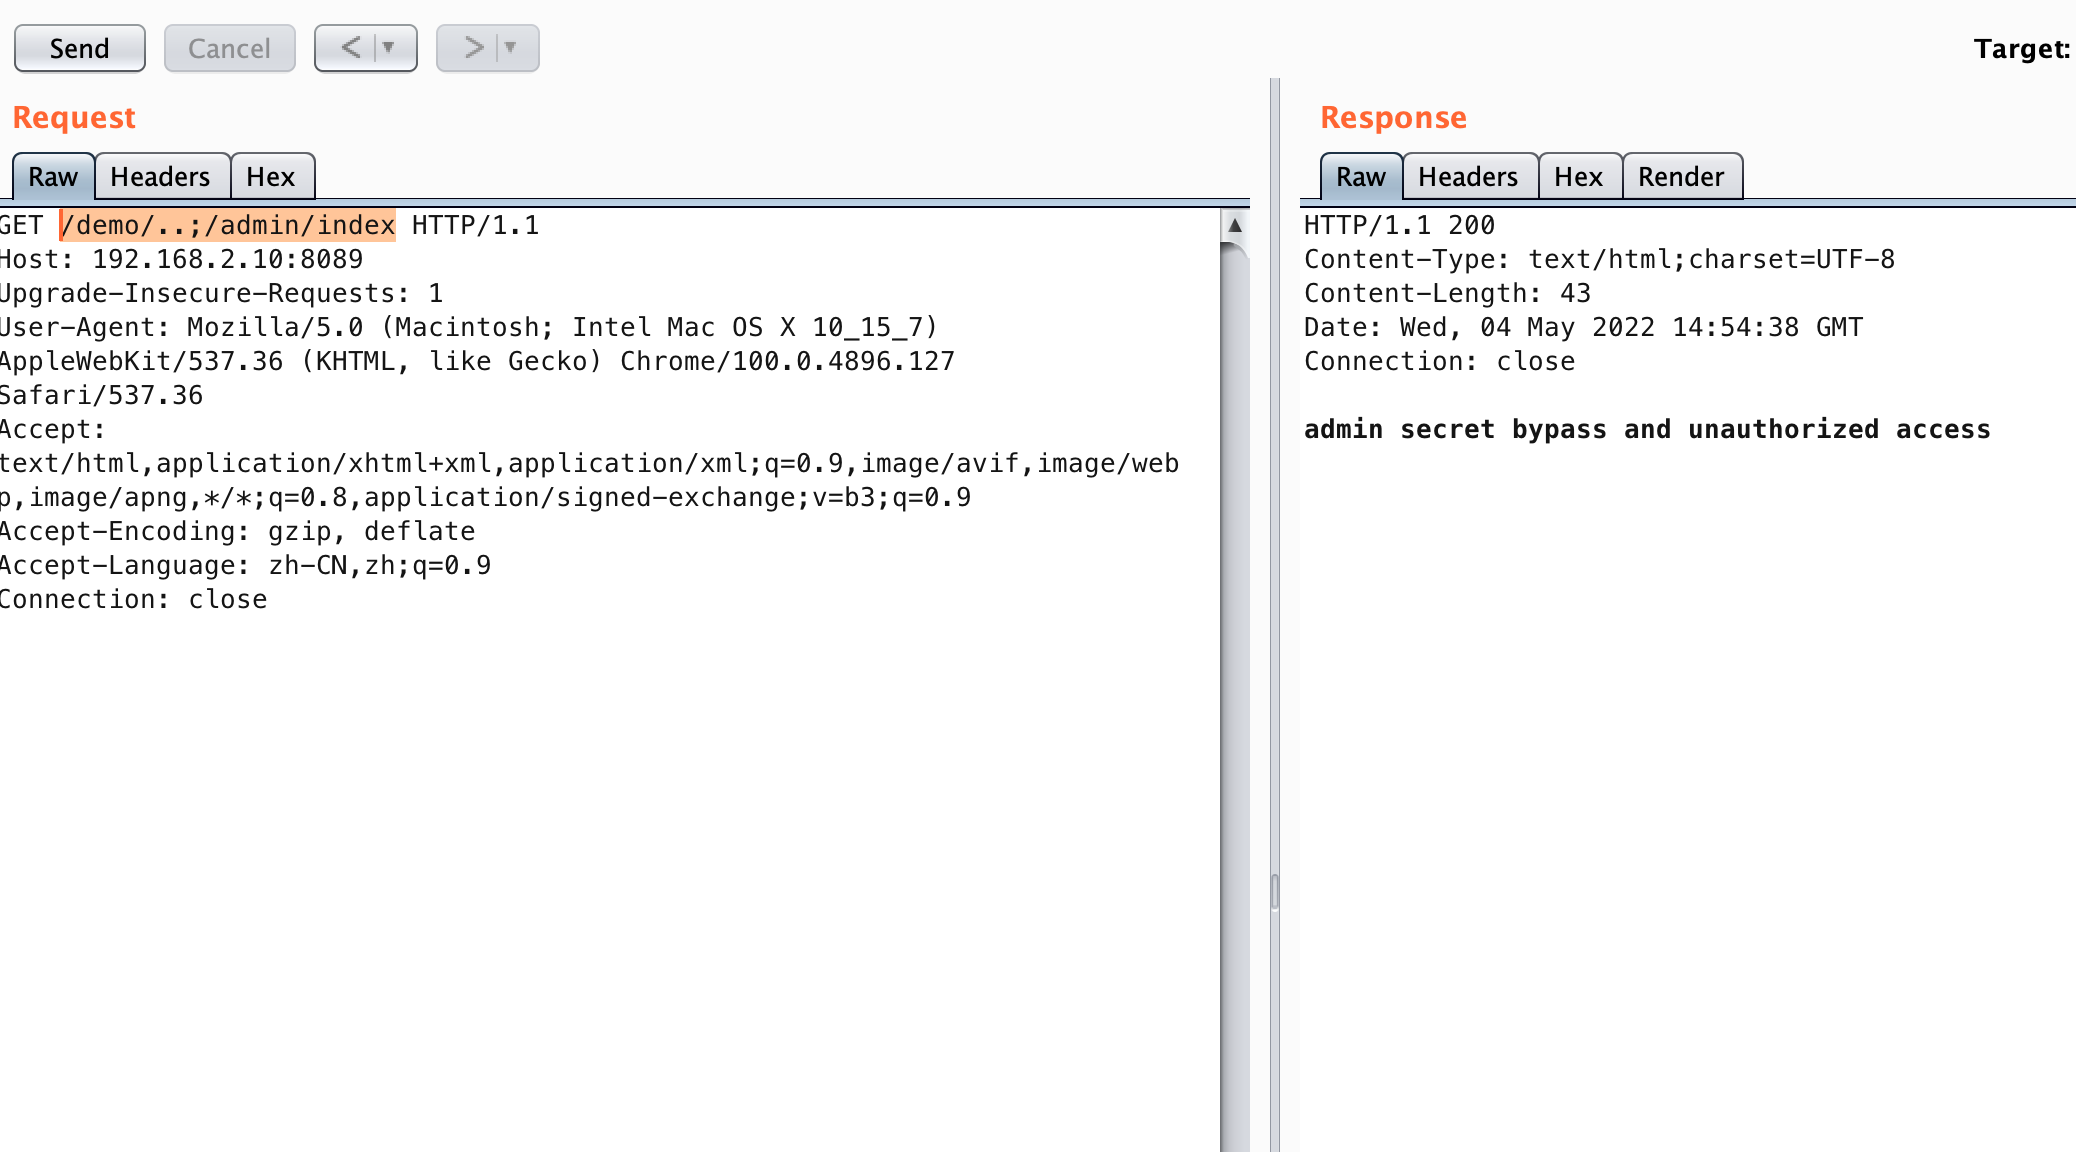Click the Accept-Encoding: gzip, deflate line
This screenshot has width=2076, height=1152.
237,531
